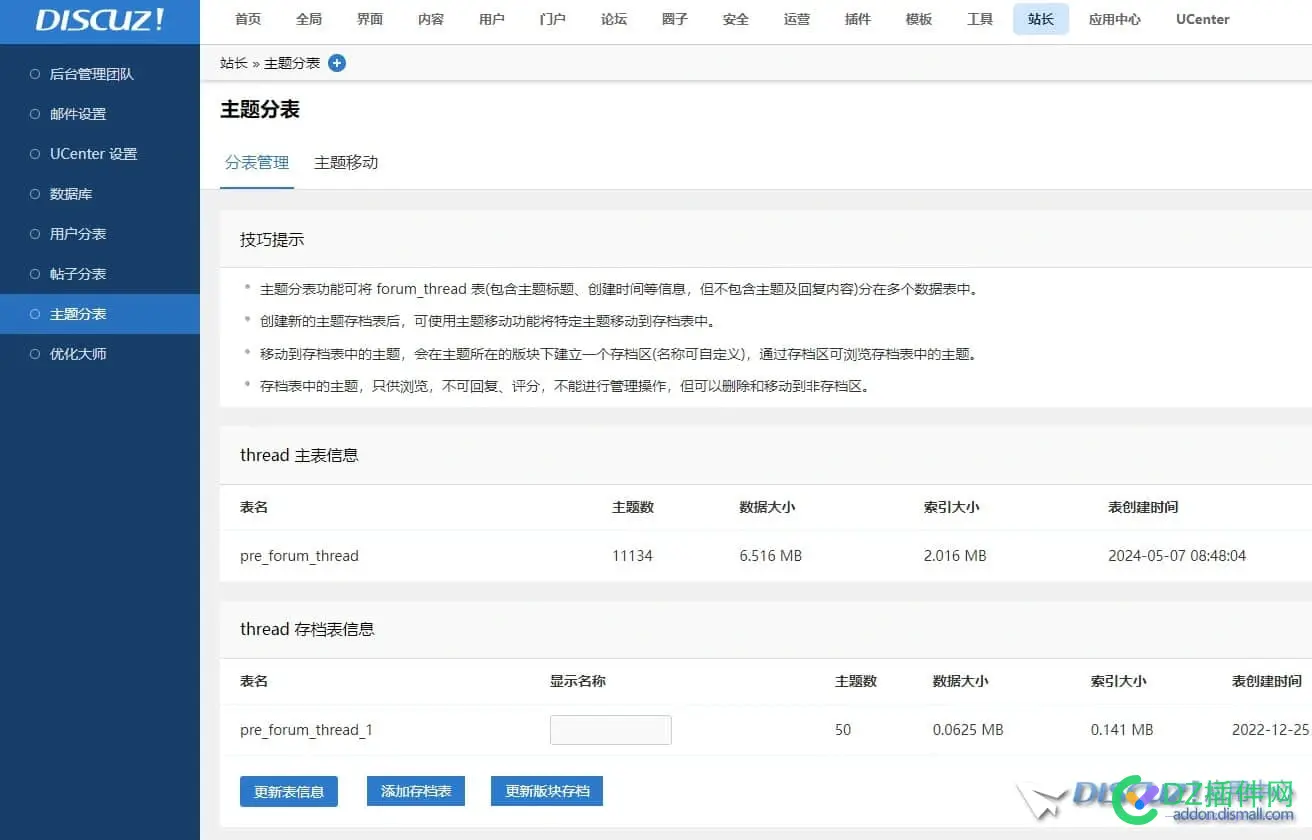Click the thread 主表信息 heading

[299, 455]
